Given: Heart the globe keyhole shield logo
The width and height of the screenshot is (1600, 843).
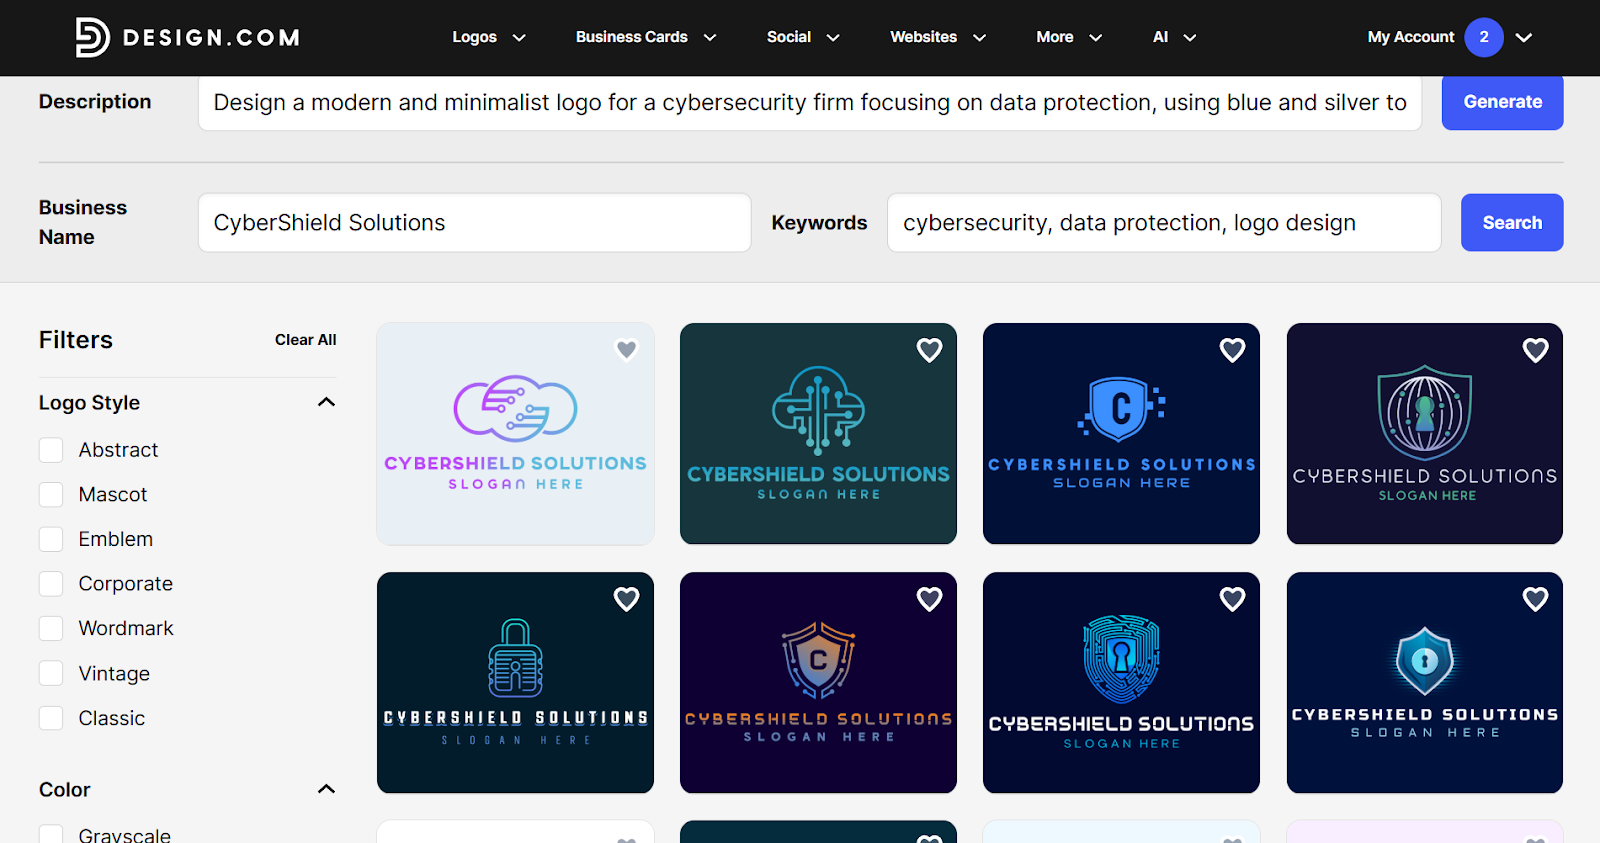Looking at the screenshot, I should 1535,350.
